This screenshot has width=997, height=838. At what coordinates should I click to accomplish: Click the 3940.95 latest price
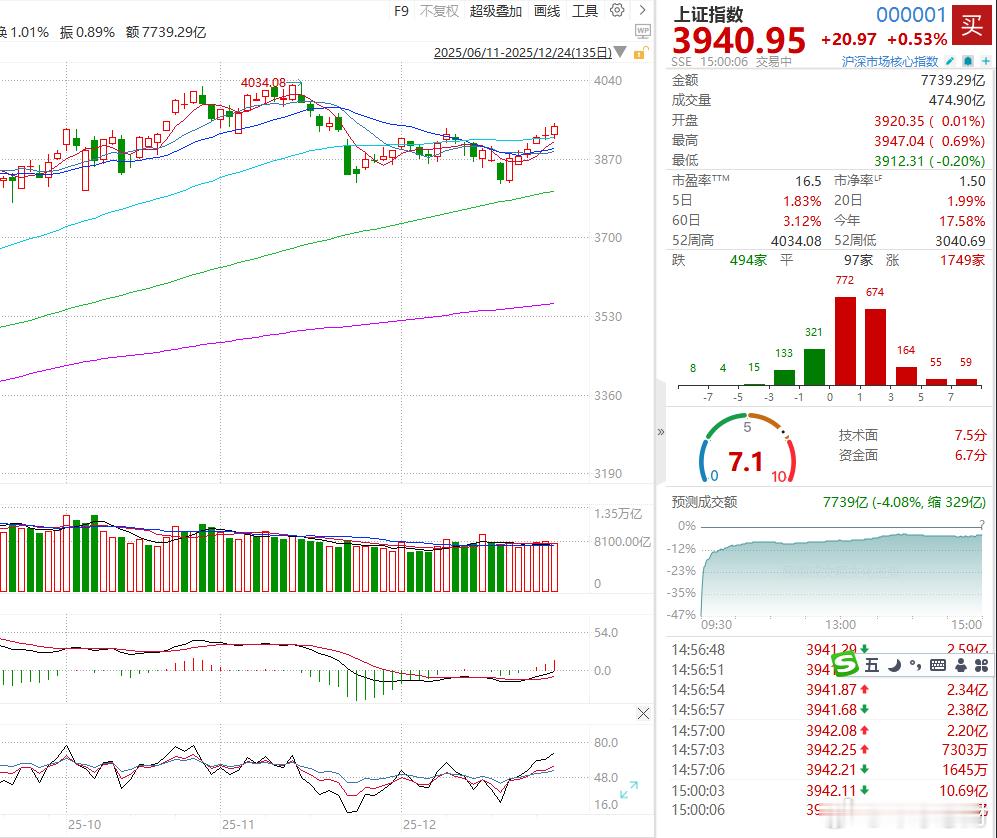pyautogui.click(x=739, y=40)
